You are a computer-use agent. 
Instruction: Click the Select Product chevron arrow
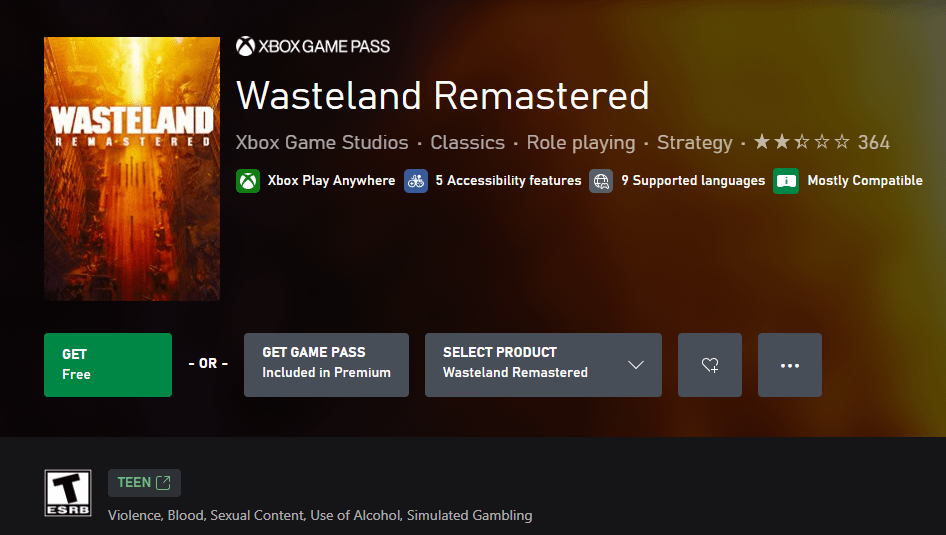pos(636,365)
